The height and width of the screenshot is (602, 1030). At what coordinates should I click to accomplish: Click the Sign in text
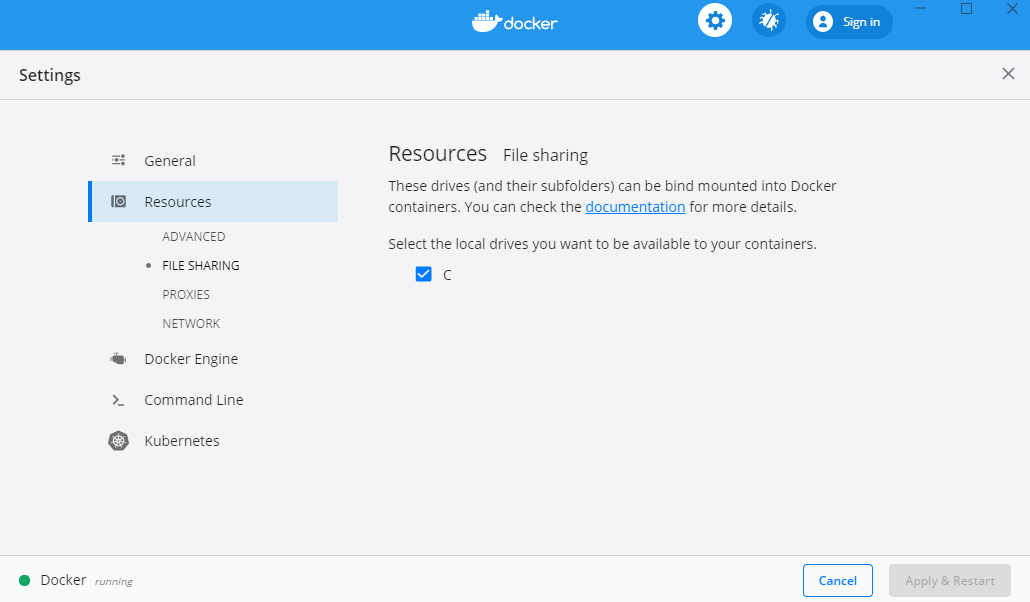coord(861,22)
